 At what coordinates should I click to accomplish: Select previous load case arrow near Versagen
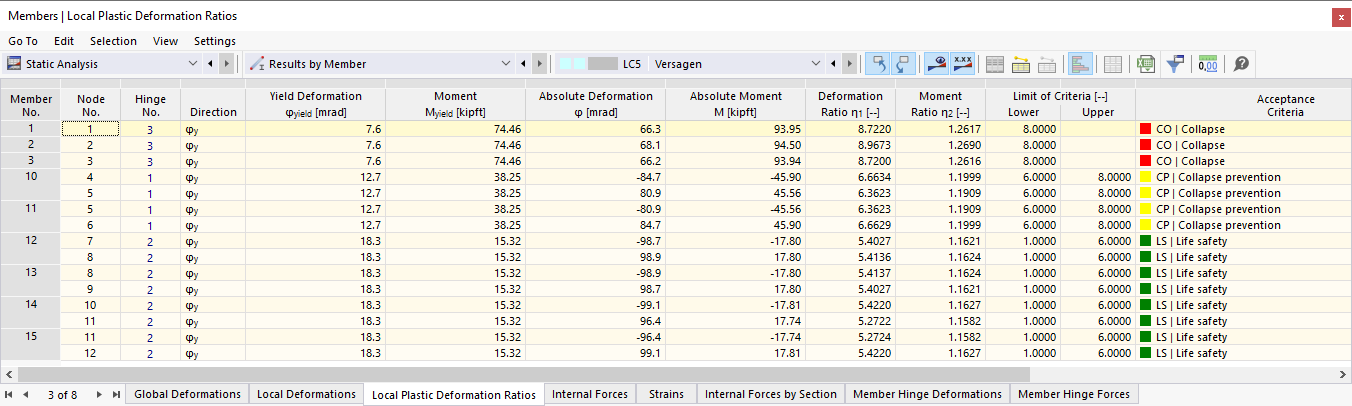coord(833,64)
